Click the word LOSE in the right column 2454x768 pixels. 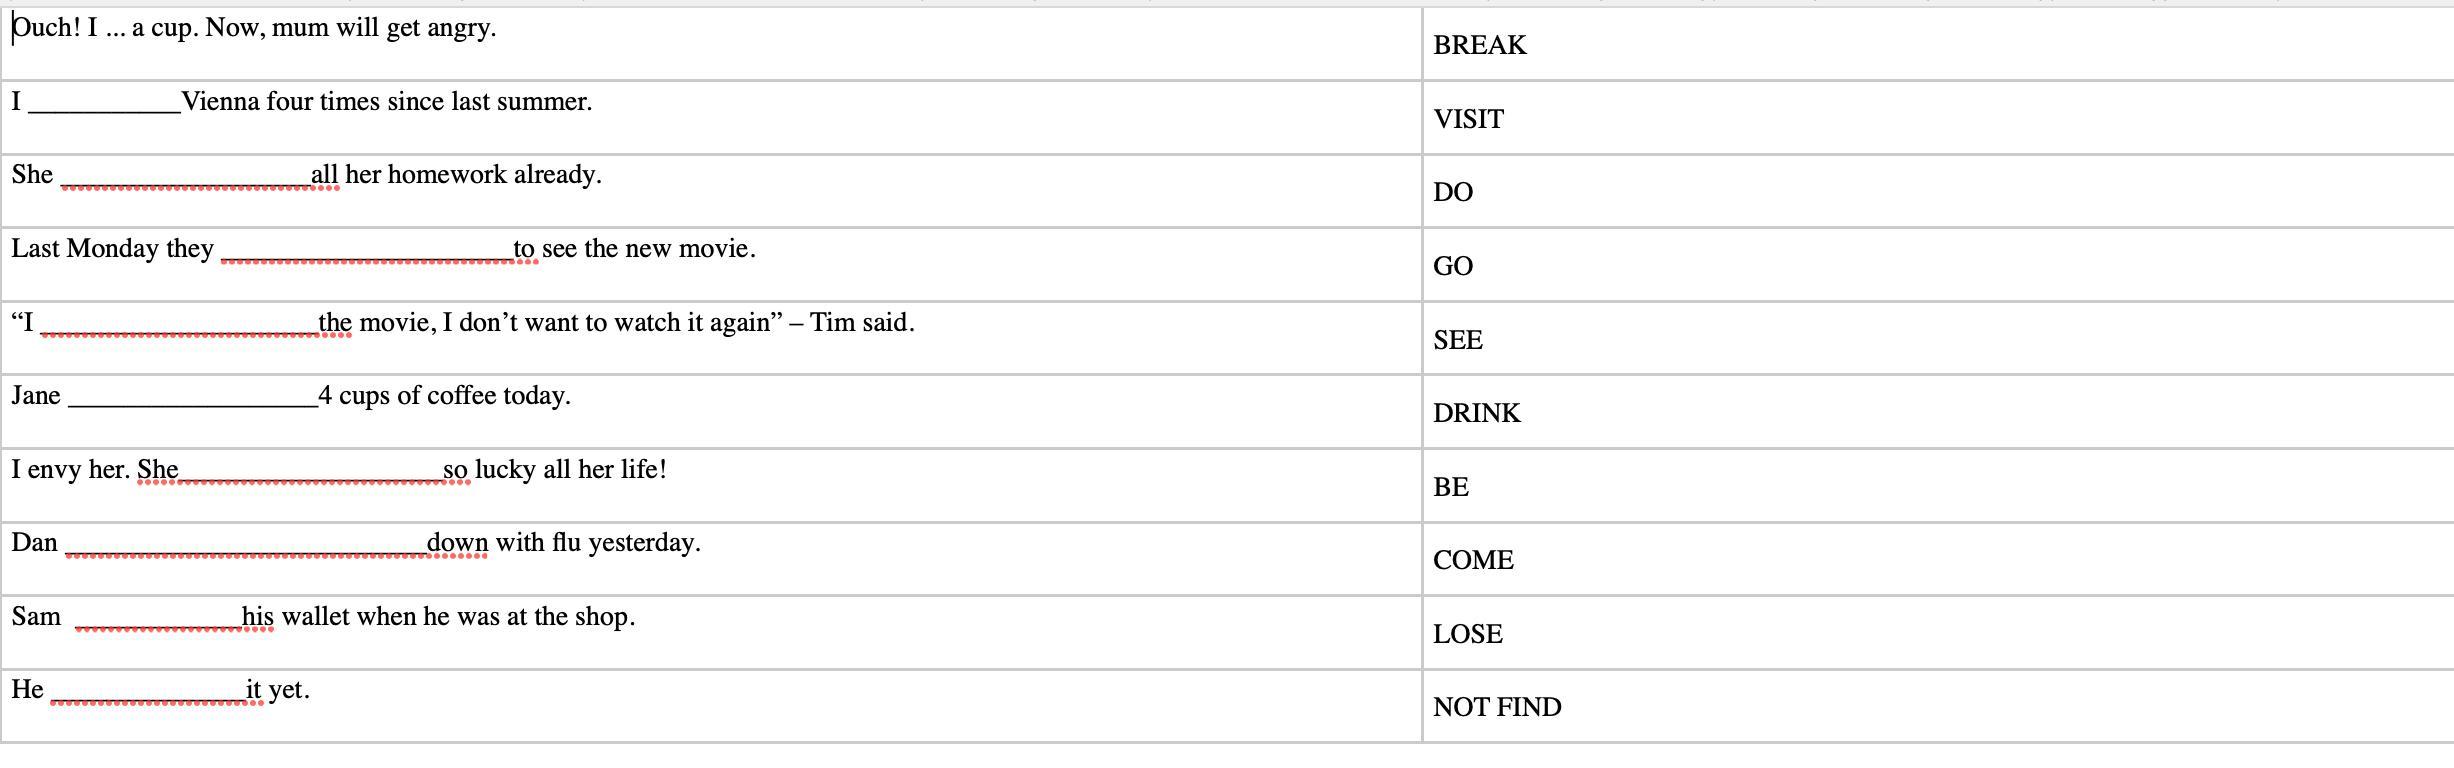click(x=1467, y=635)
